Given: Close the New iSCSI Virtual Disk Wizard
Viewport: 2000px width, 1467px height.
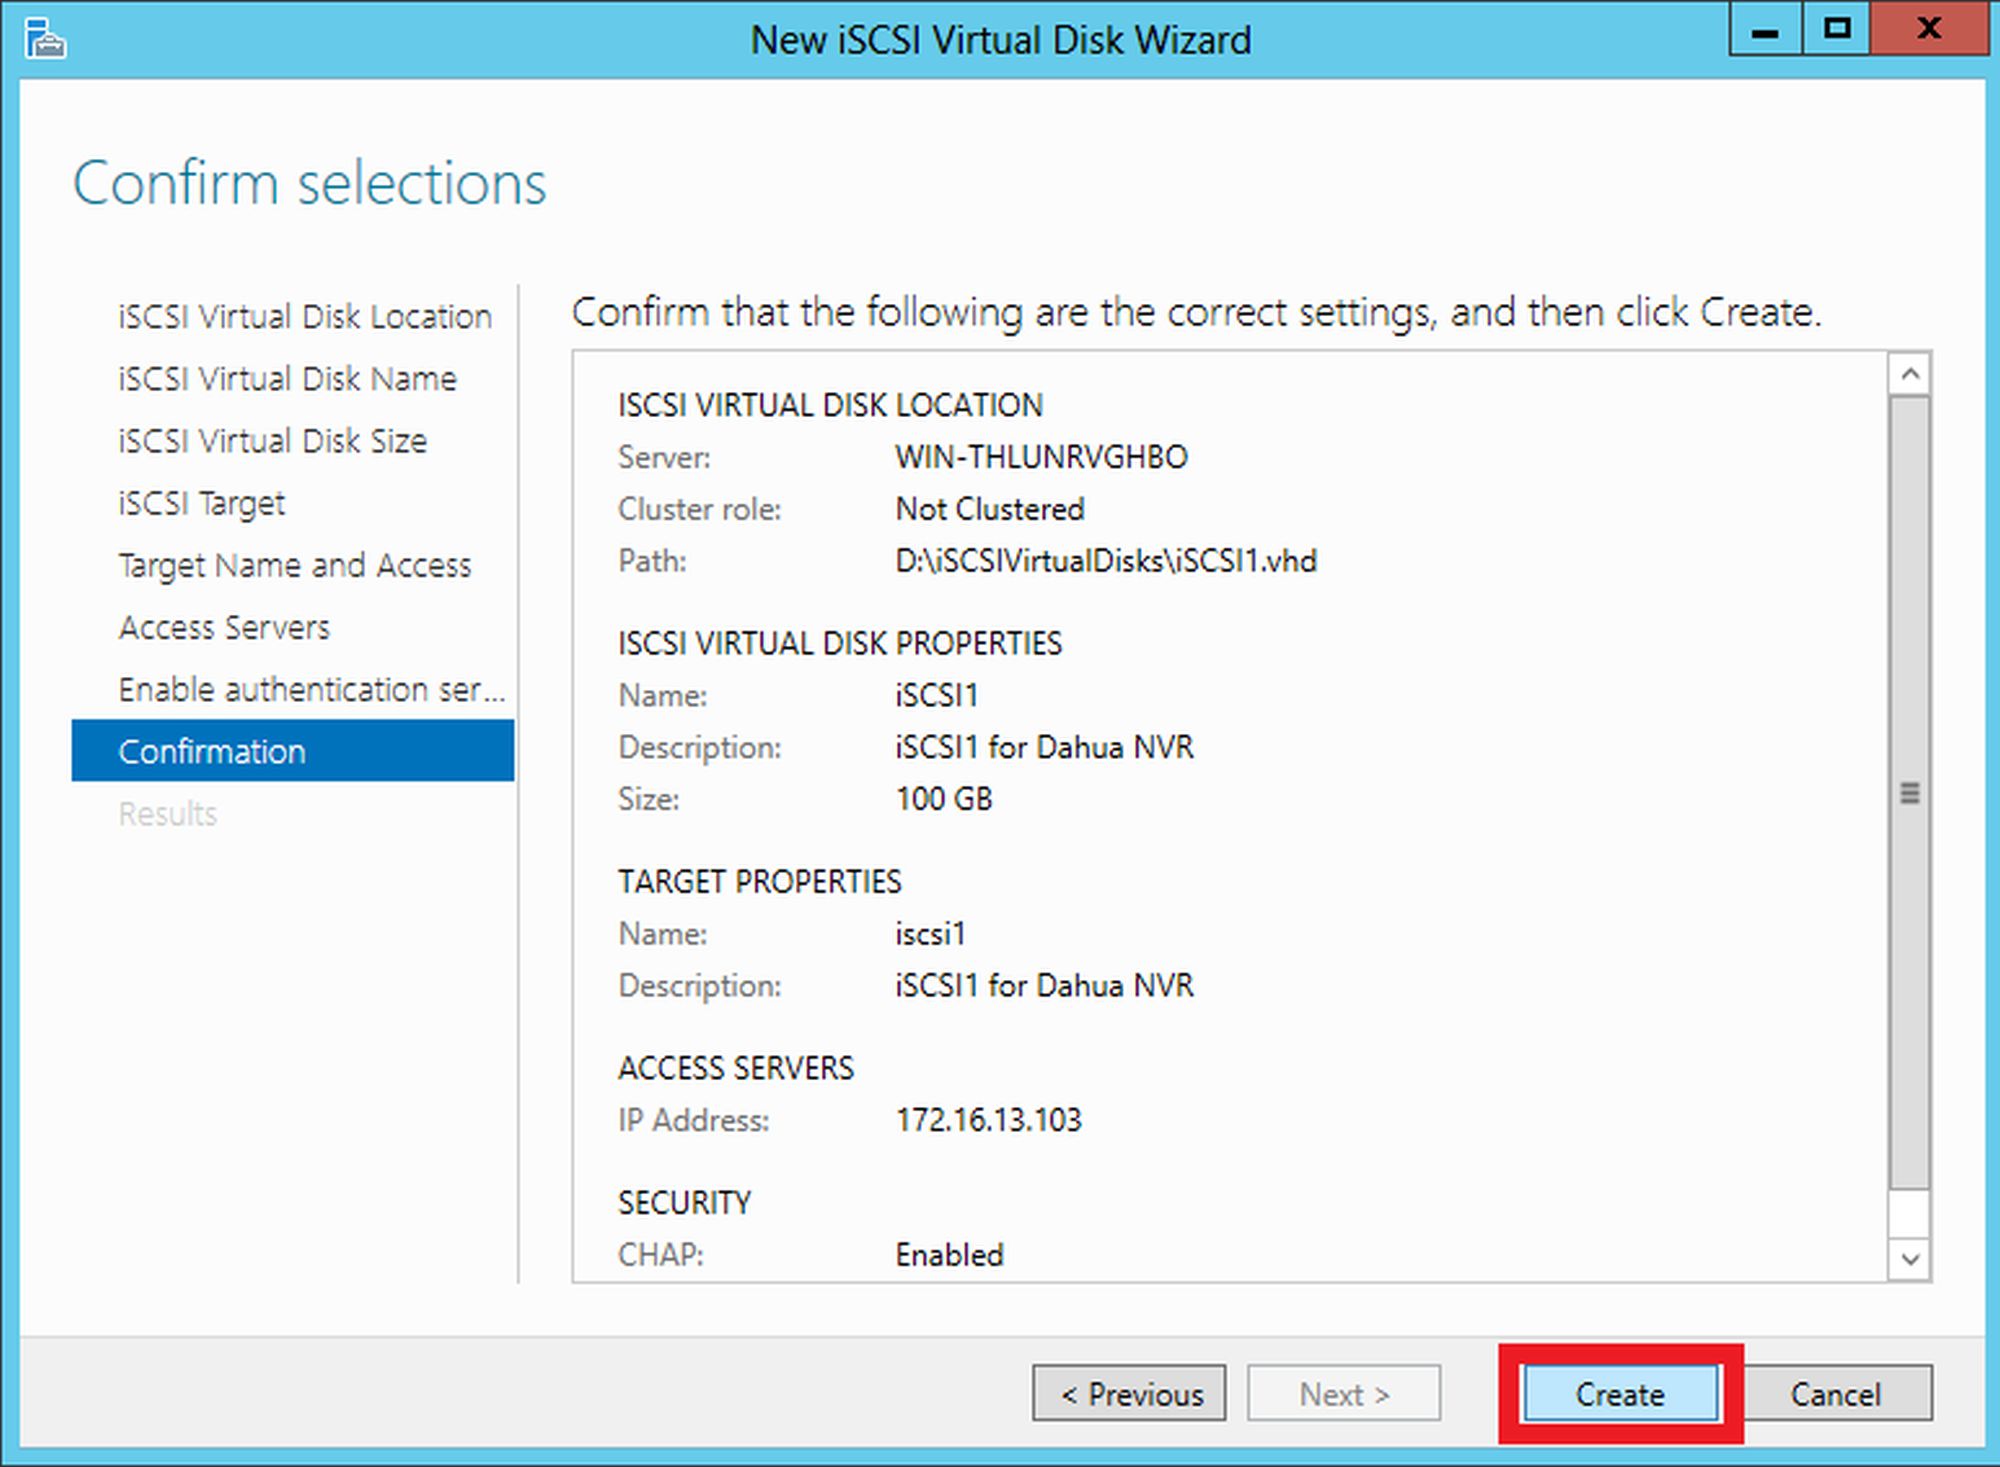Looking at the screenshot, I should tap(1929, 30).
